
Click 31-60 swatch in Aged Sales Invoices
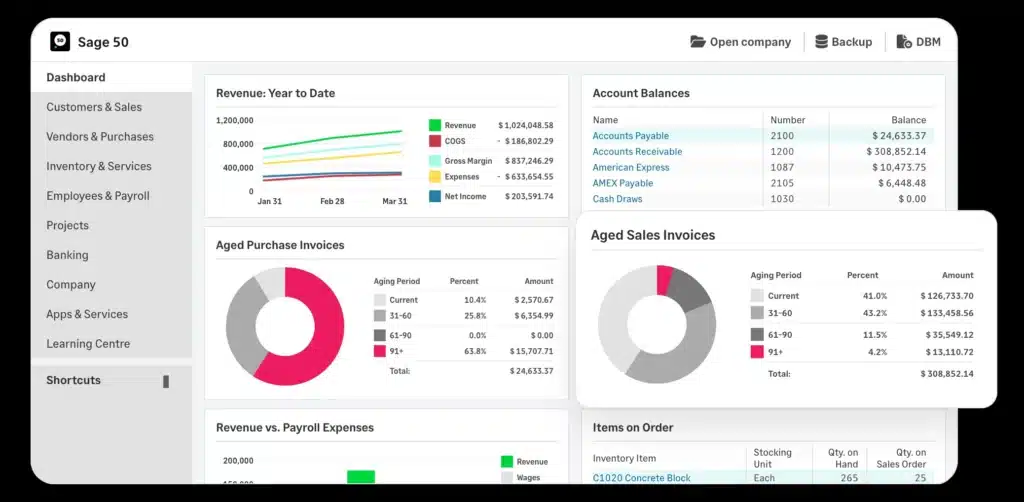[x=757, y=313]
